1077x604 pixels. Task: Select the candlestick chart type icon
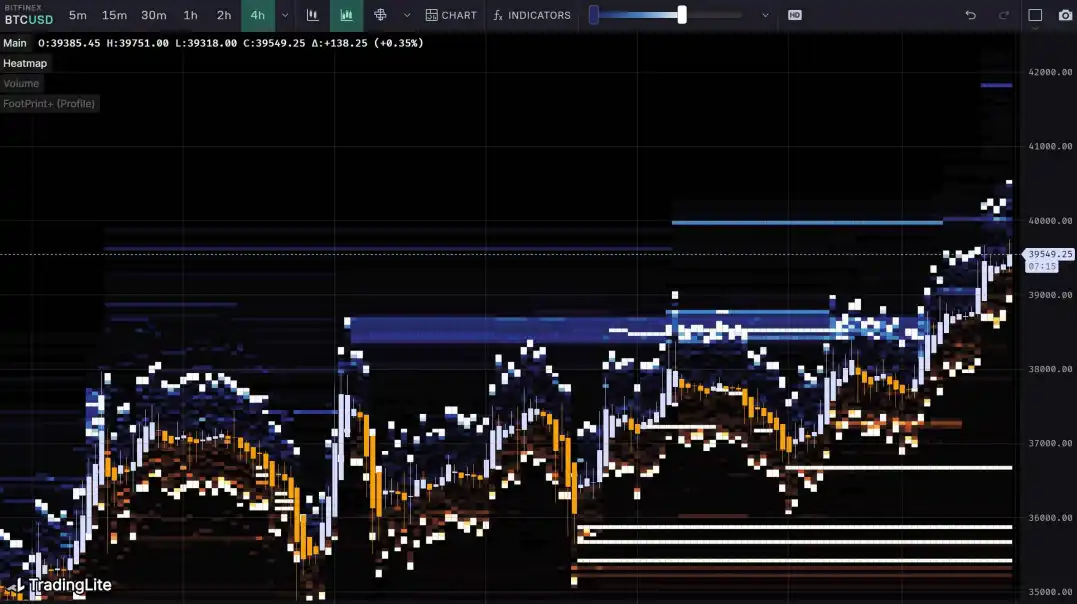(313, 15)
